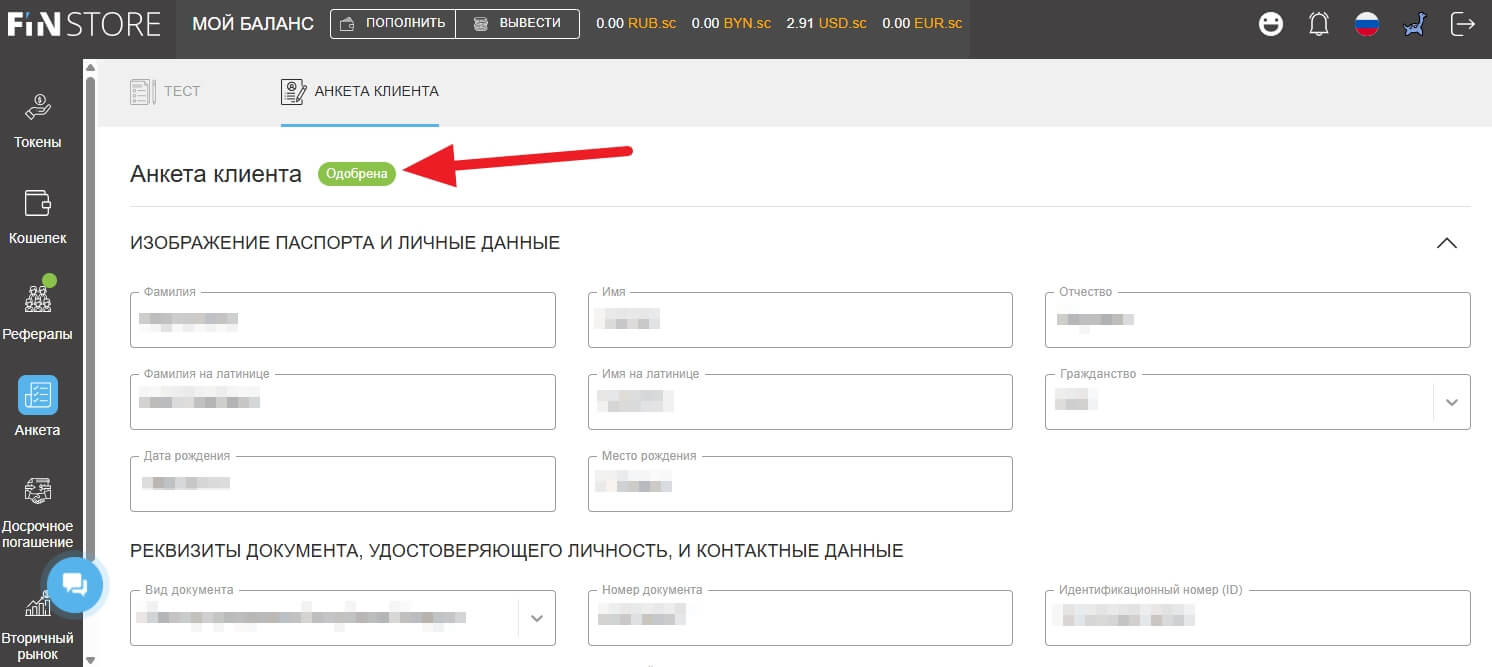The width and height of the screenshot is (1492, 667).
Task: Switch to the Тест tab
Action: click(x=166, y=91)
